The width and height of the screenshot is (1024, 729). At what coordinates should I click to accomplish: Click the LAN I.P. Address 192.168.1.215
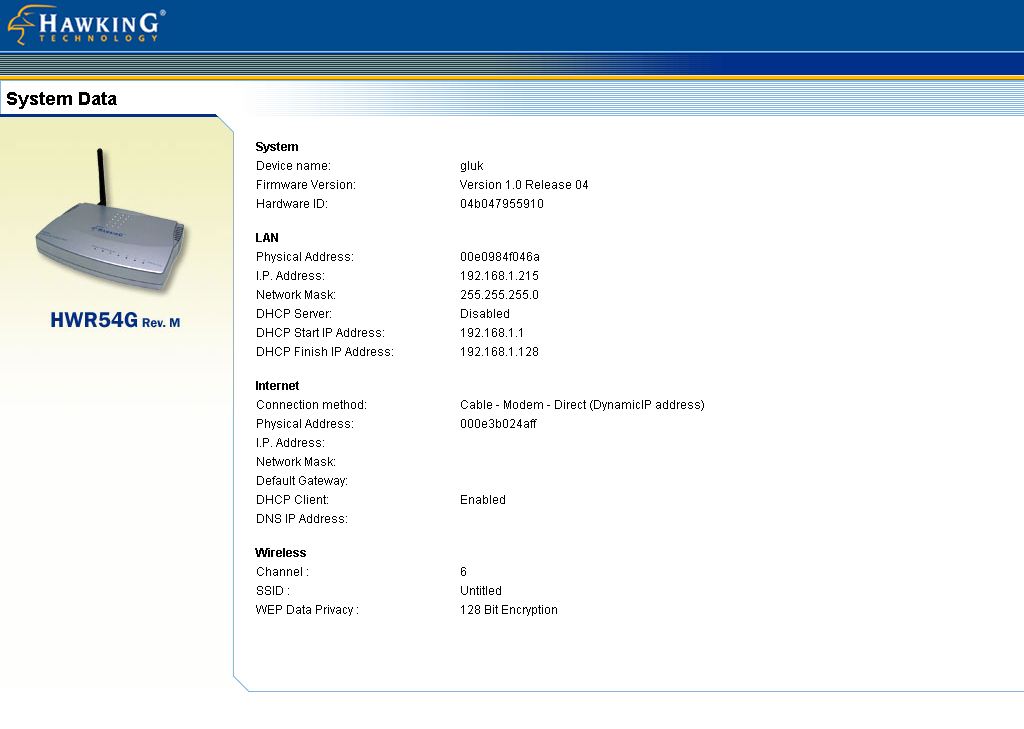pos(499,275)
